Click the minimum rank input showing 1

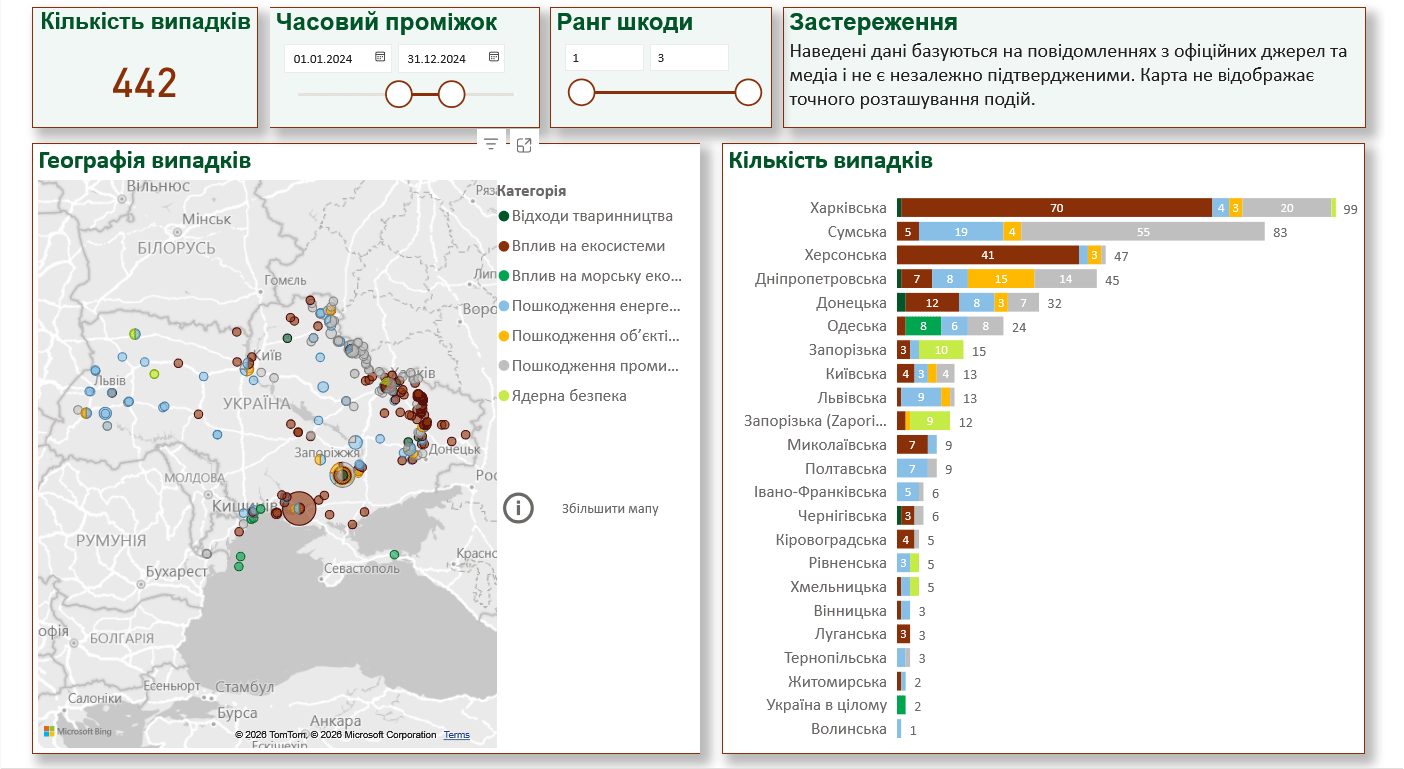pyautogui.click(x=603, y=59)
